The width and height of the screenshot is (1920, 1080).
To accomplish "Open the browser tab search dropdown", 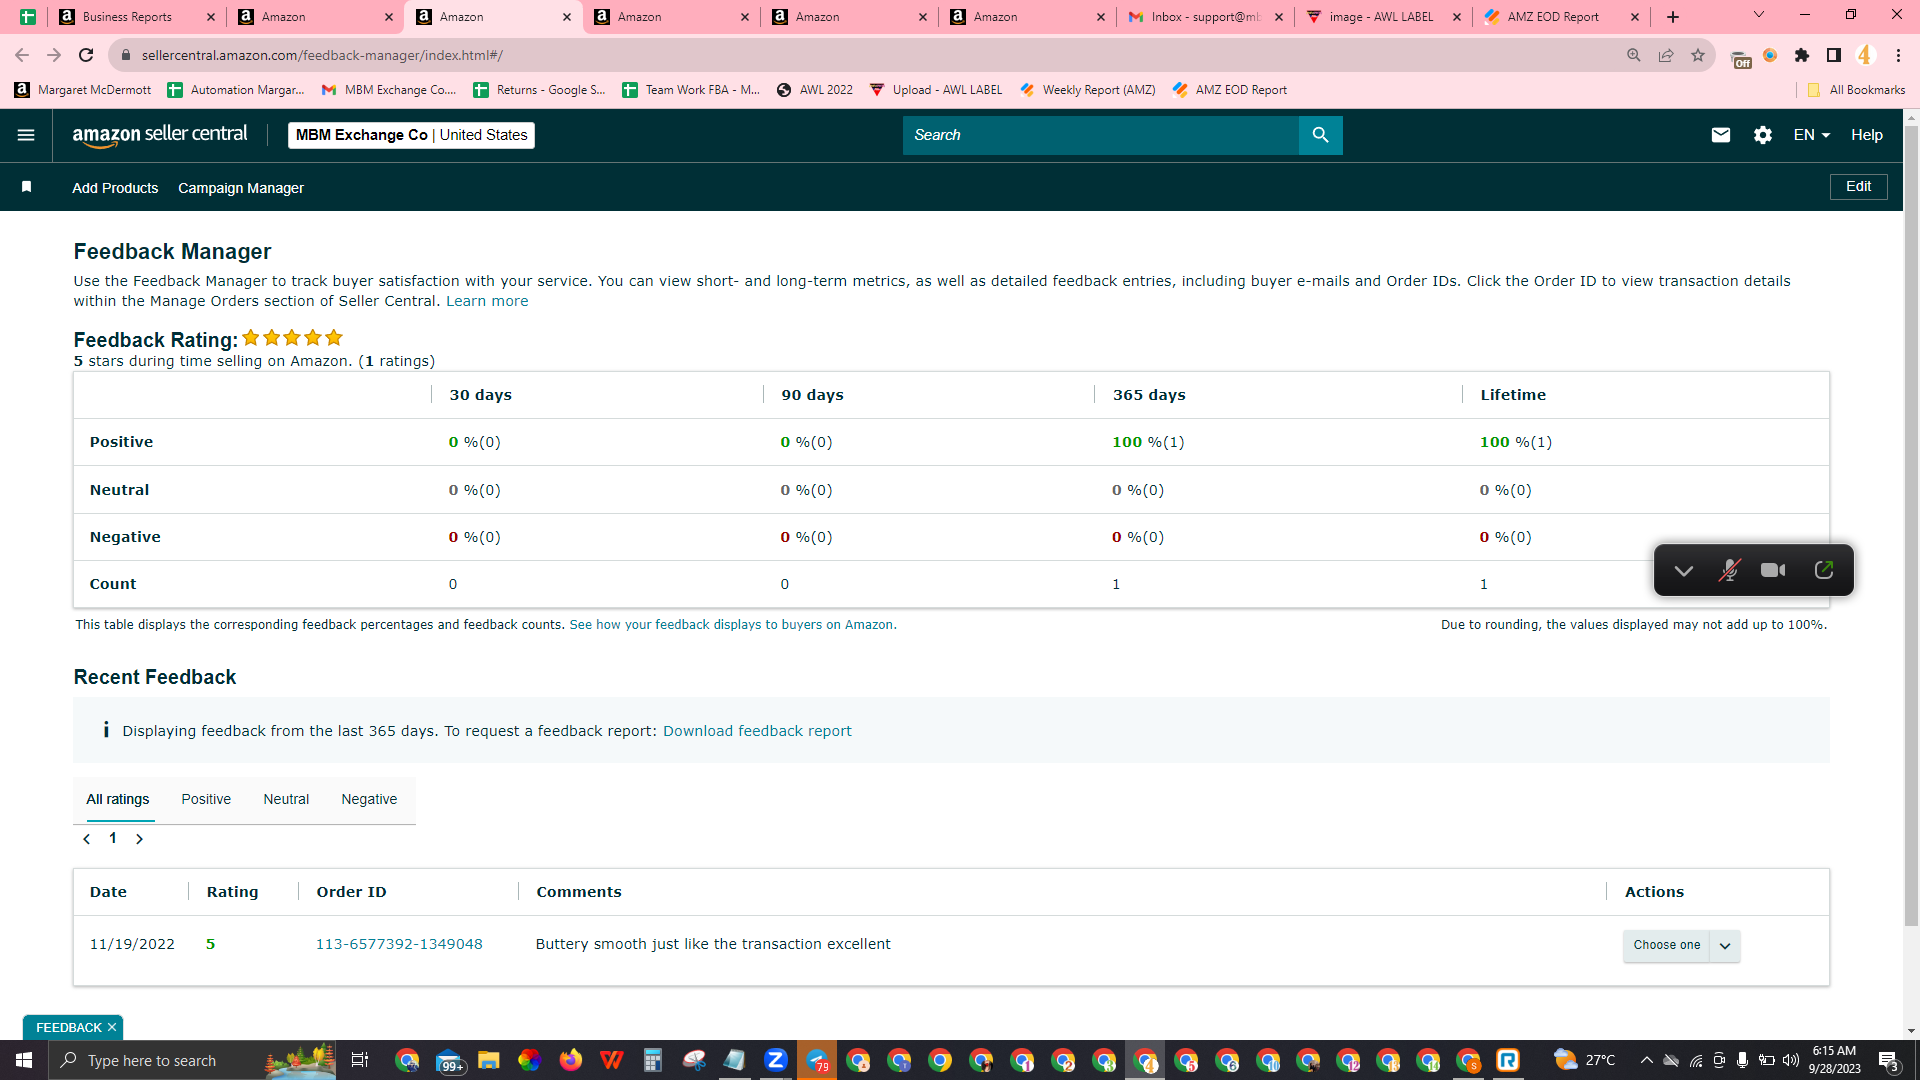I will coord(1759,15).
